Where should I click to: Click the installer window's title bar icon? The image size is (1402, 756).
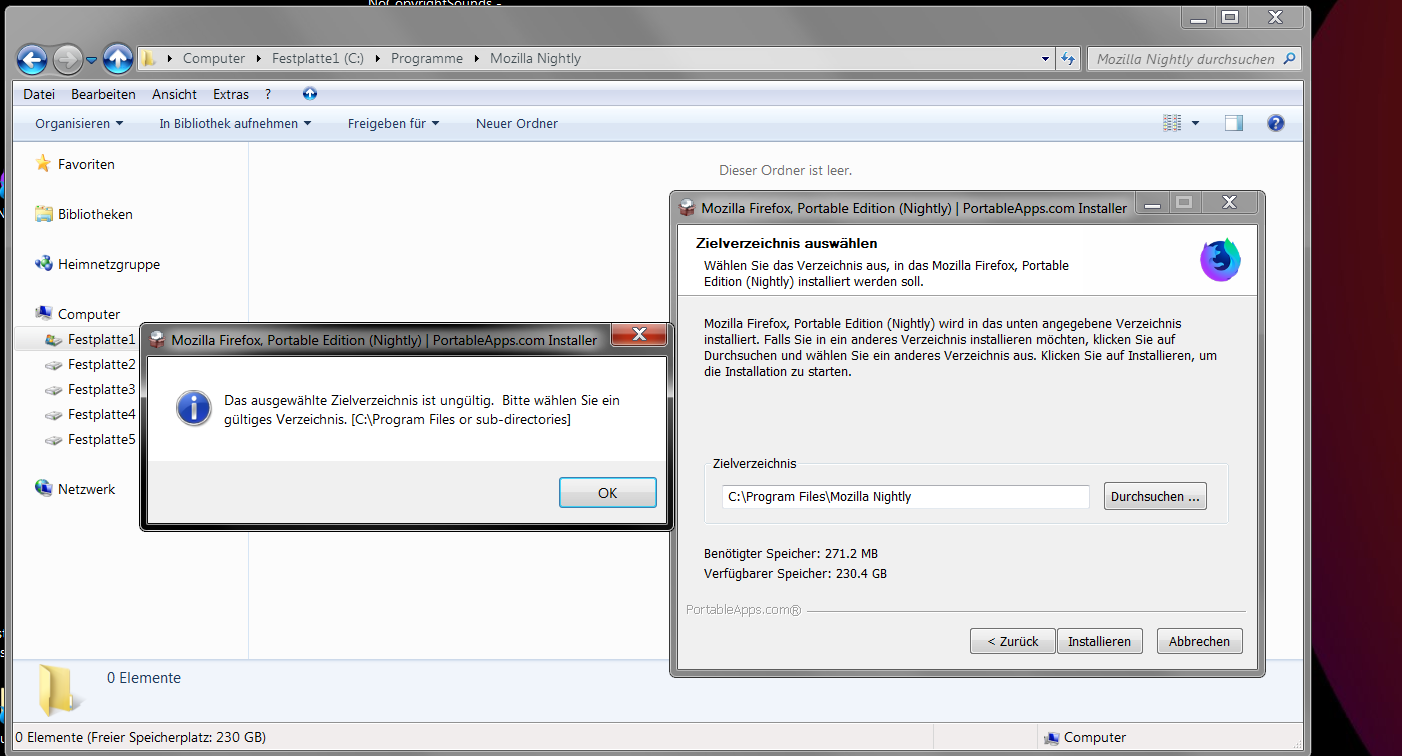pos(687,208)
